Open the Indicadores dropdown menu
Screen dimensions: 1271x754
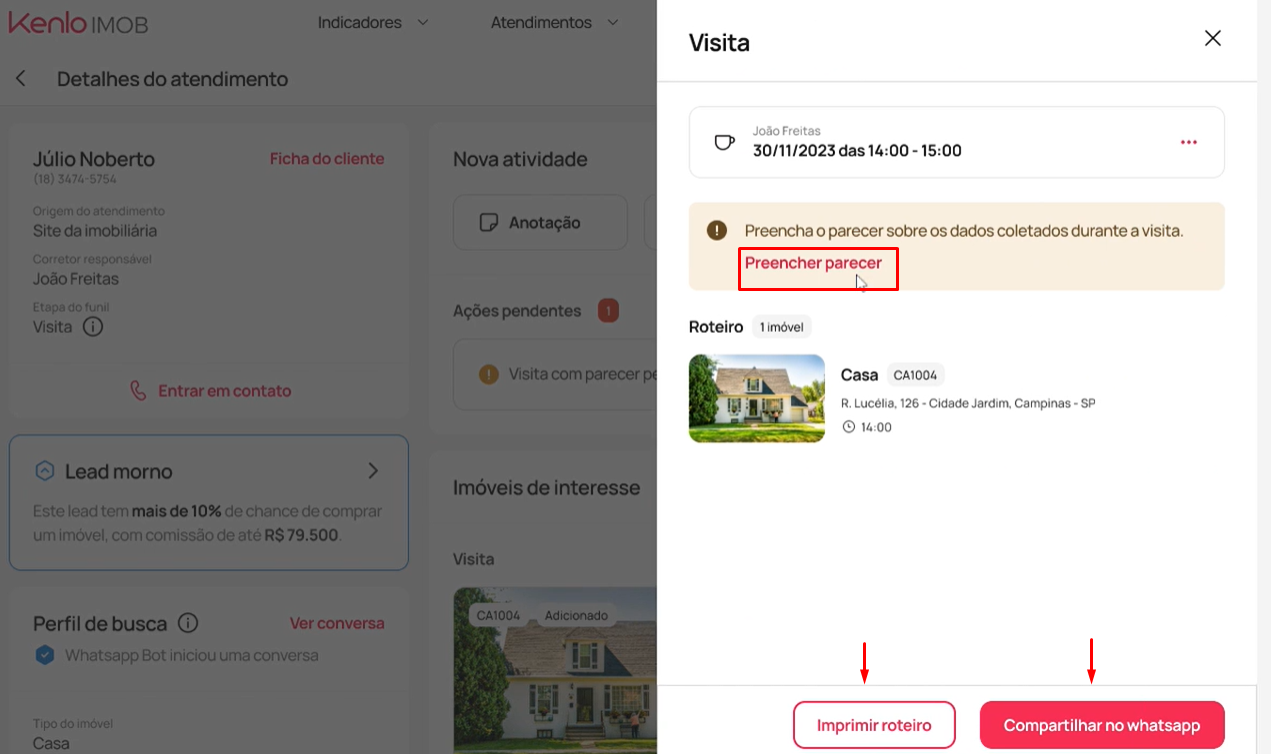coord(373,22)
